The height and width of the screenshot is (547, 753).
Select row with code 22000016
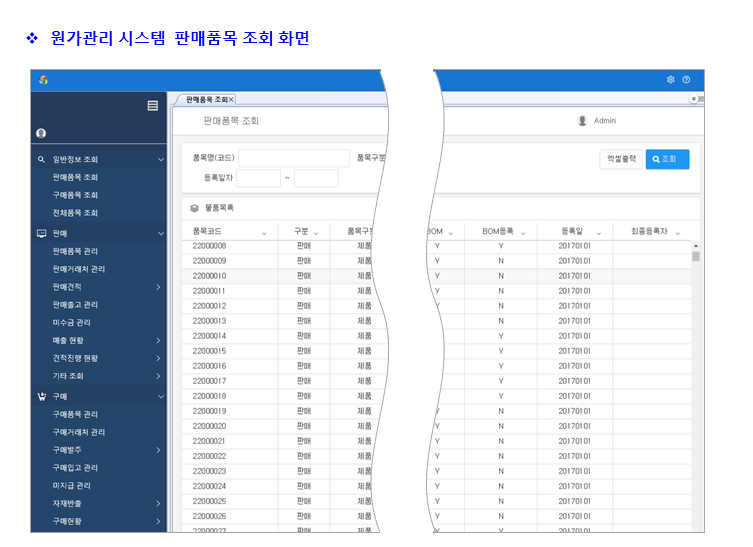tap(437, 366)
